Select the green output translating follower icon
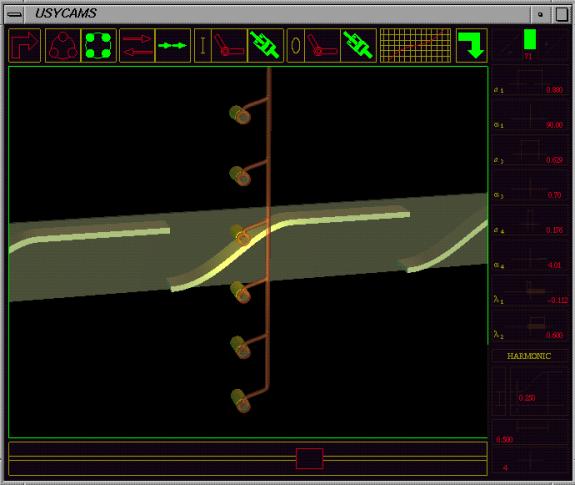The image size is (575, 485). 358,45
